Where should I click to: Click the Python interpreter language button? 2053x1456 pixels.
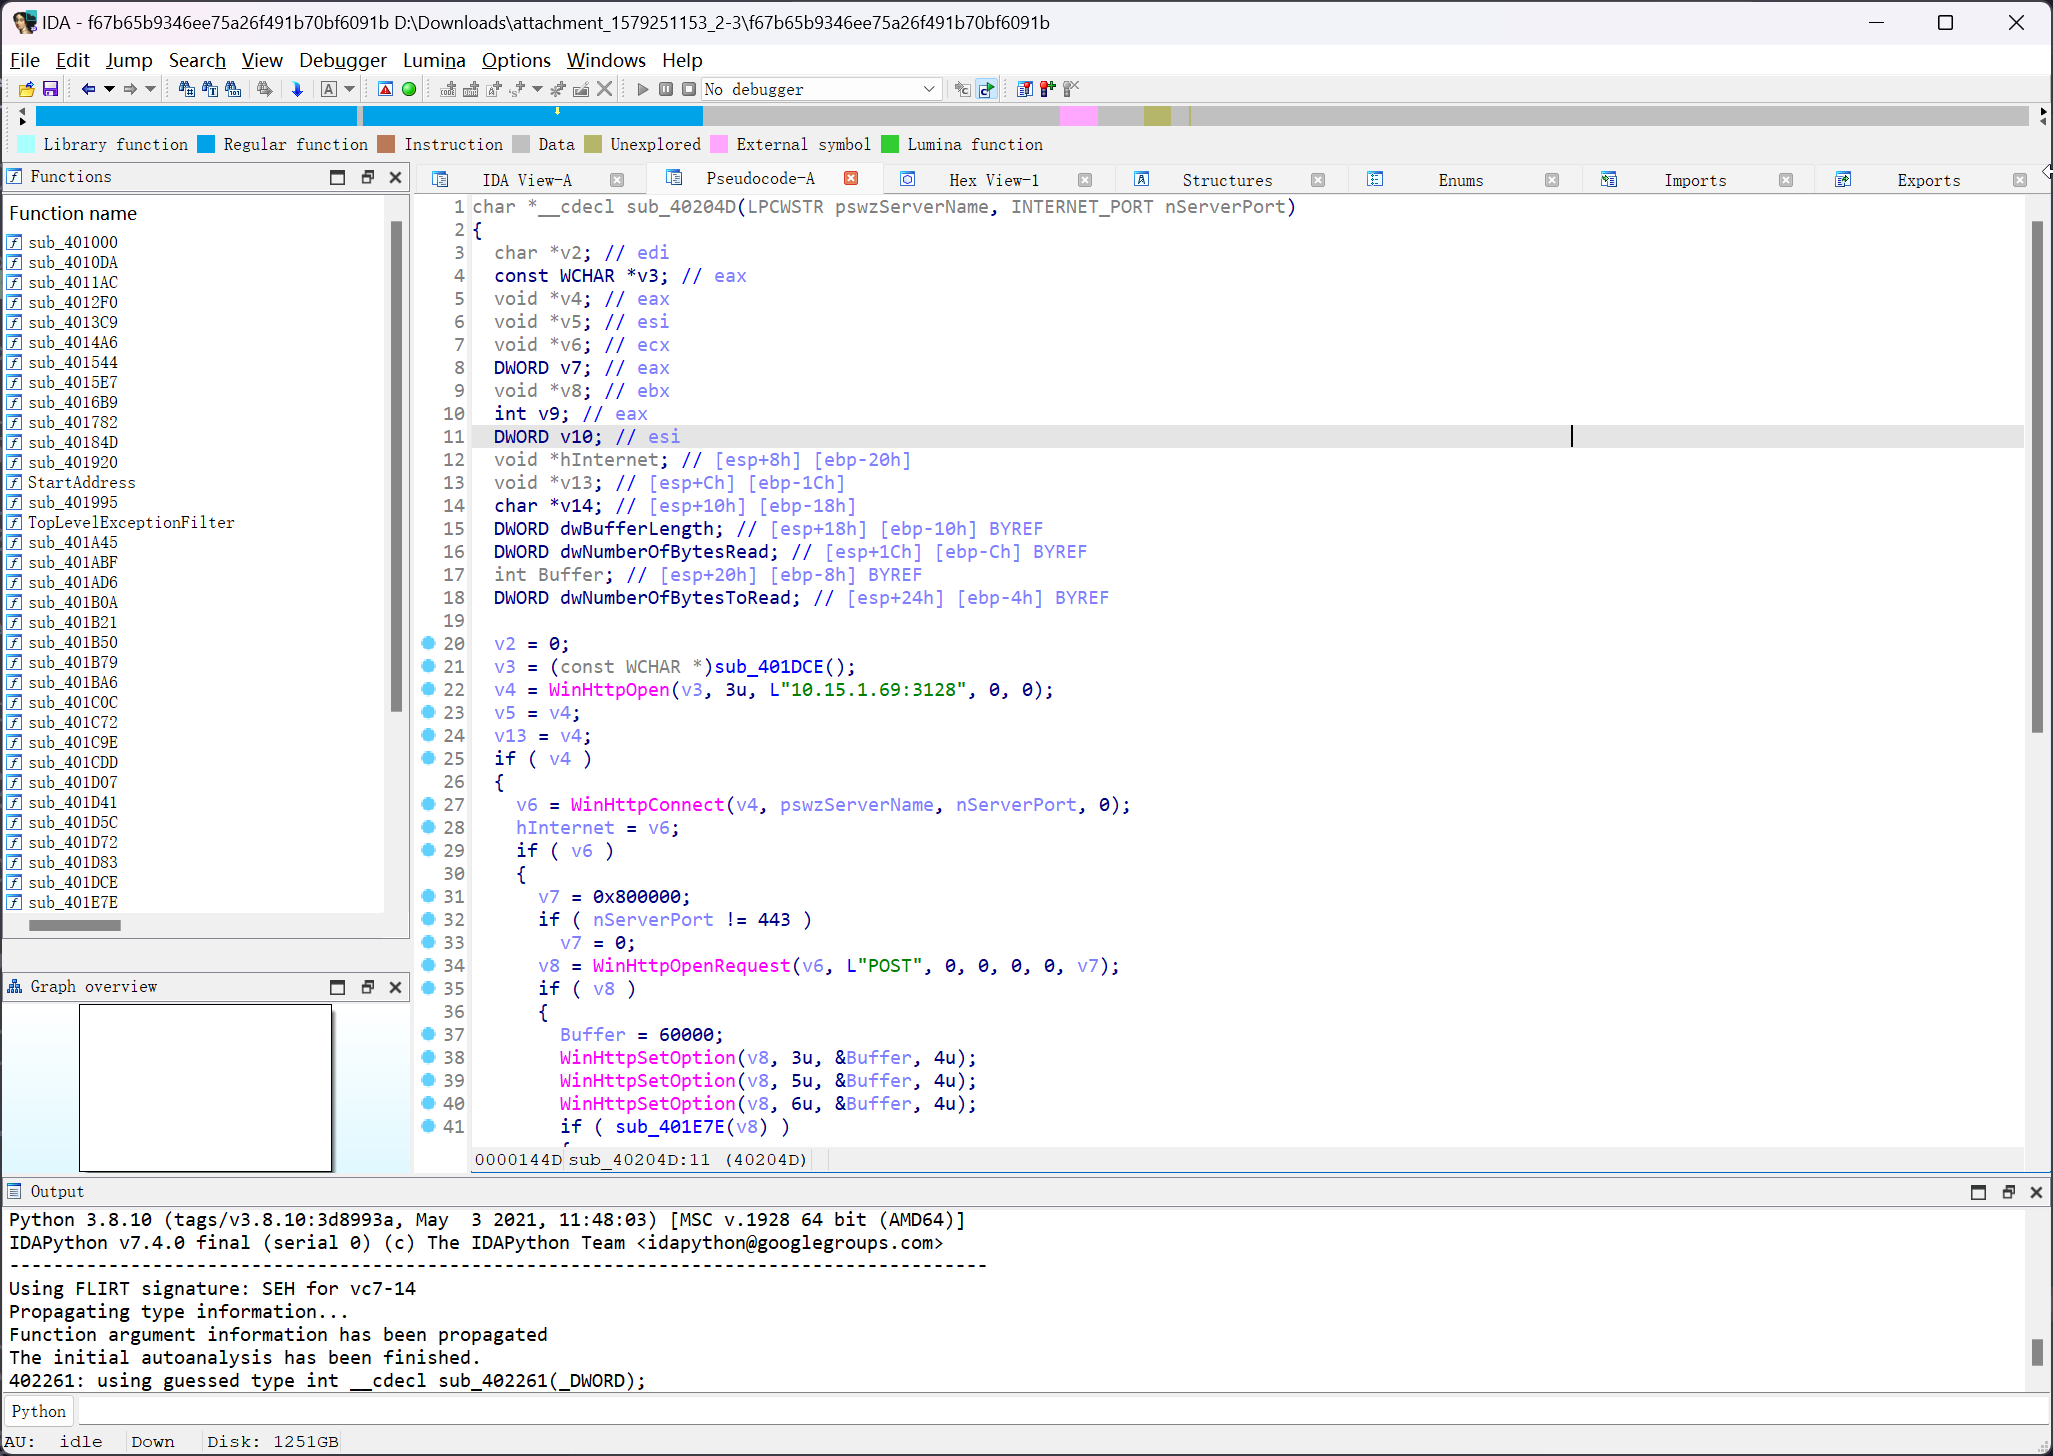39,1411
